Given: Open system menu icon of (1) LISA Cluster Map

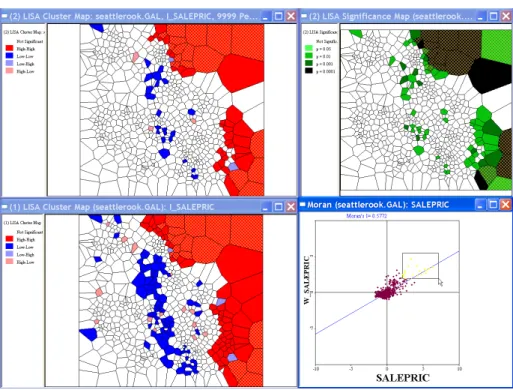Looking at the screenshot, I should pos(4,207).
